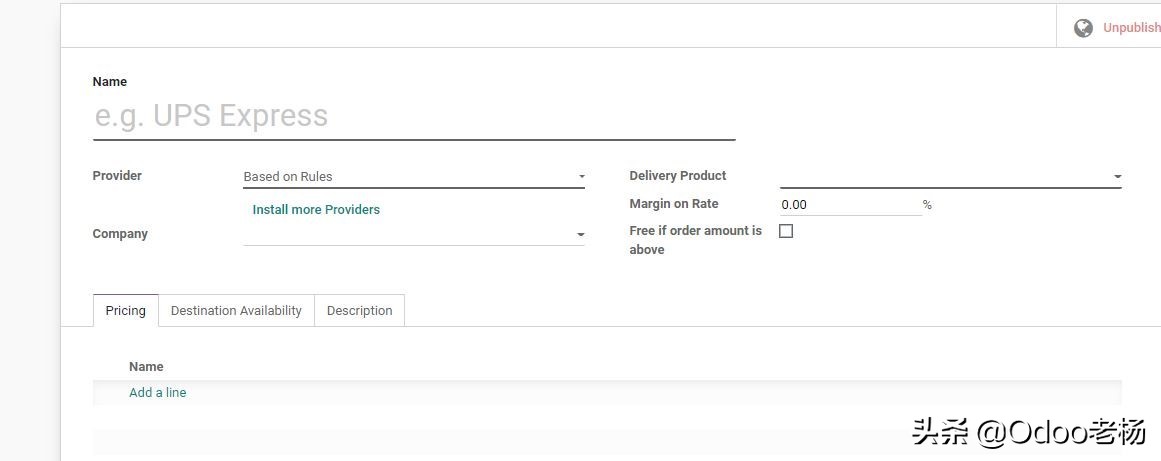Image resolution: width=1161 pixels, height=461 pixels.
Task: Open the Provider 'Based on Rules' selection field
Action: click(405, 176)
